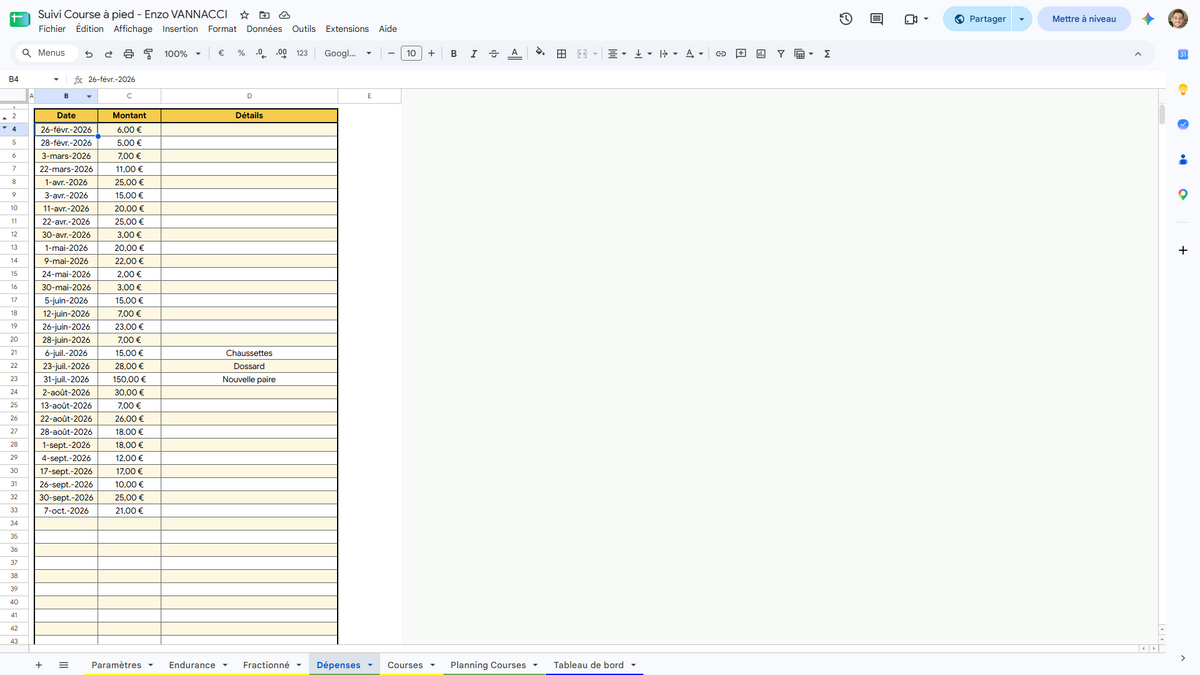The width and height of the screenshot is (1200, 675).
Task: Show the all sheets list
Action: [x=64, y=665]
